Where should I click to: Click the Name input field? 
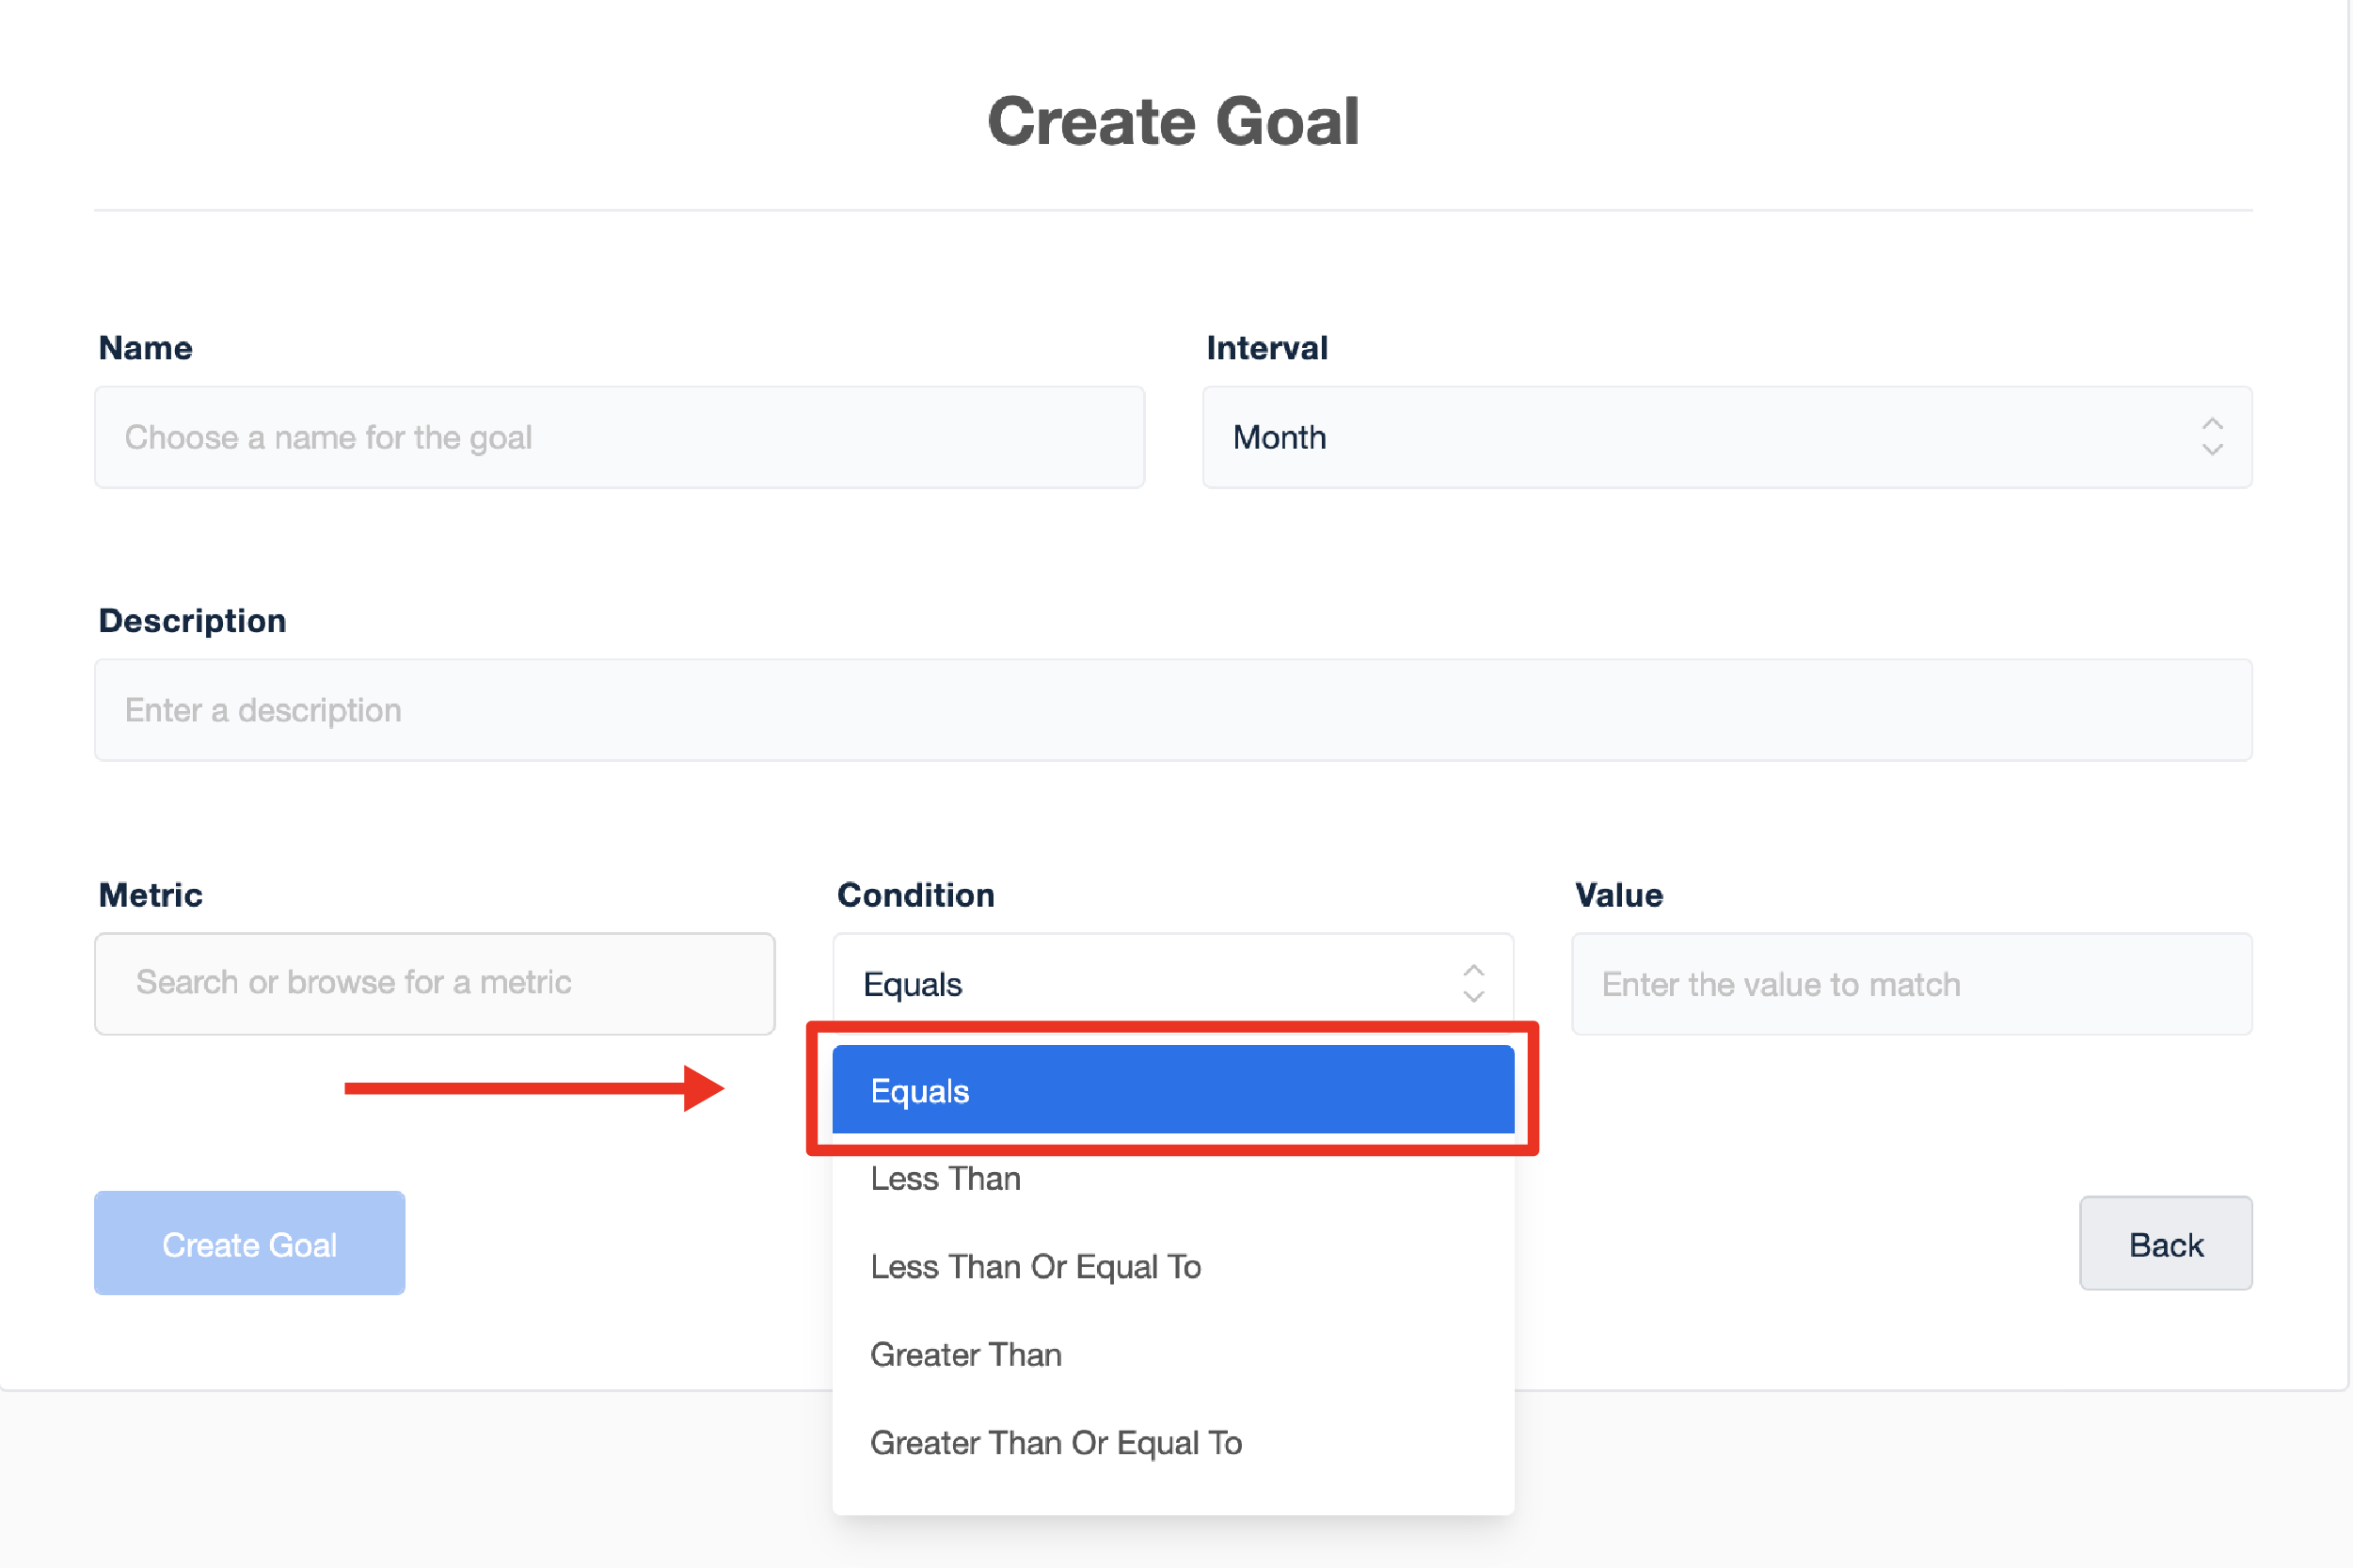pos(619,437)
